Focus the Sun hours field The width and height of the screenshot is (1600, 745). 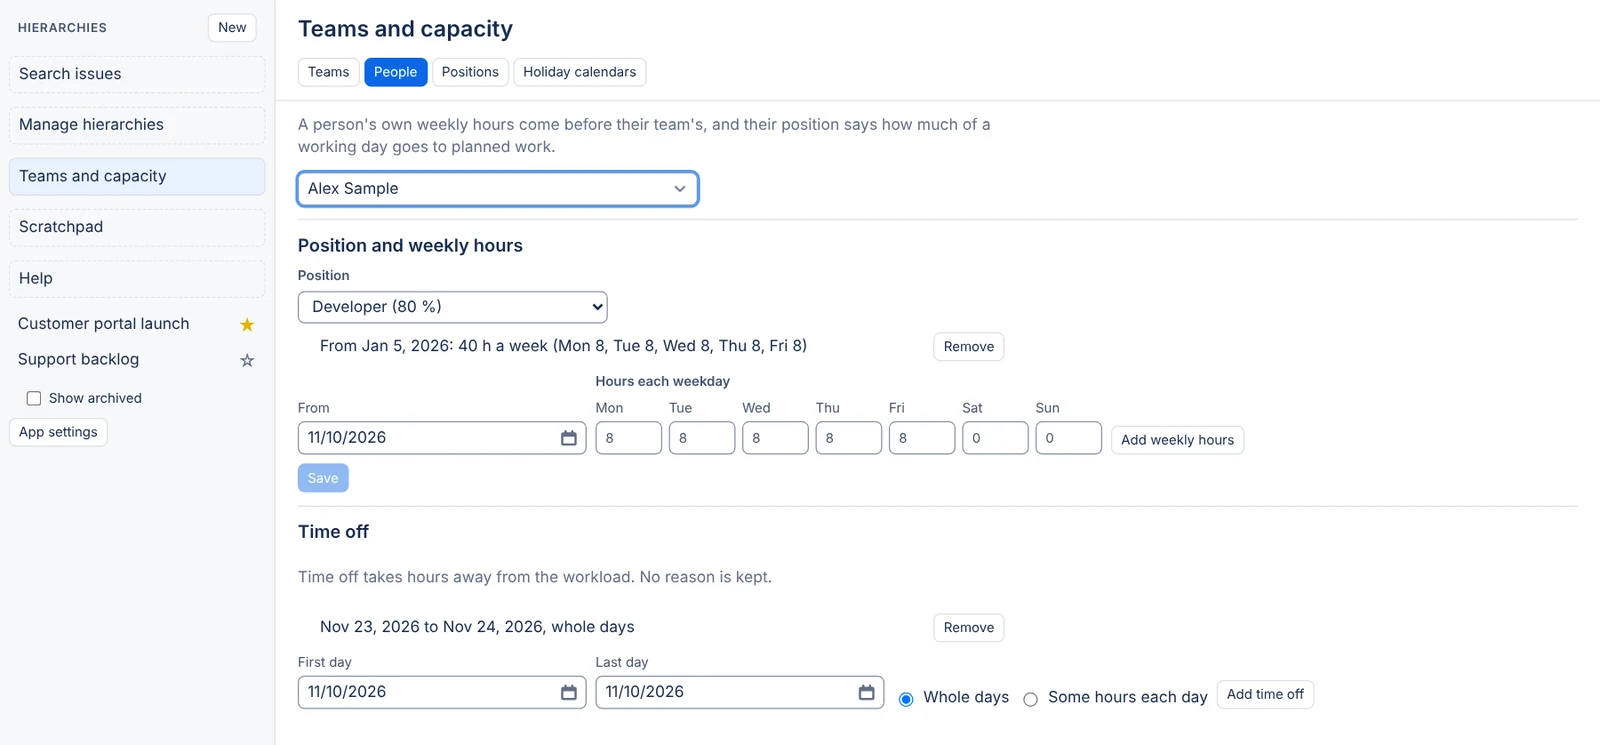click(1068, 438)
